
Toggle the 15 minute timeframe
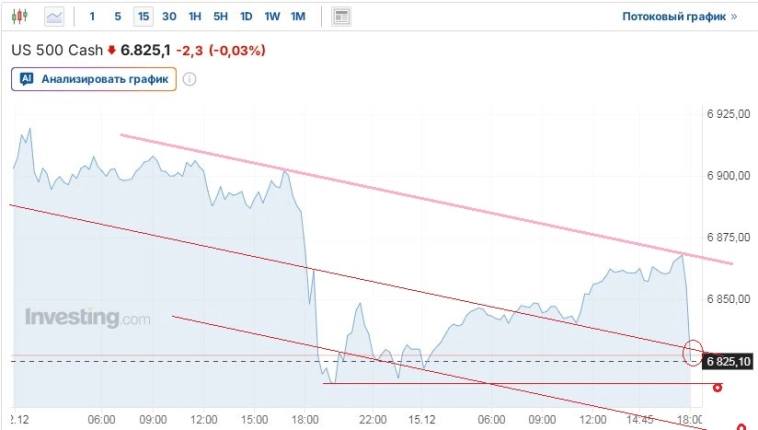point(144,16)
